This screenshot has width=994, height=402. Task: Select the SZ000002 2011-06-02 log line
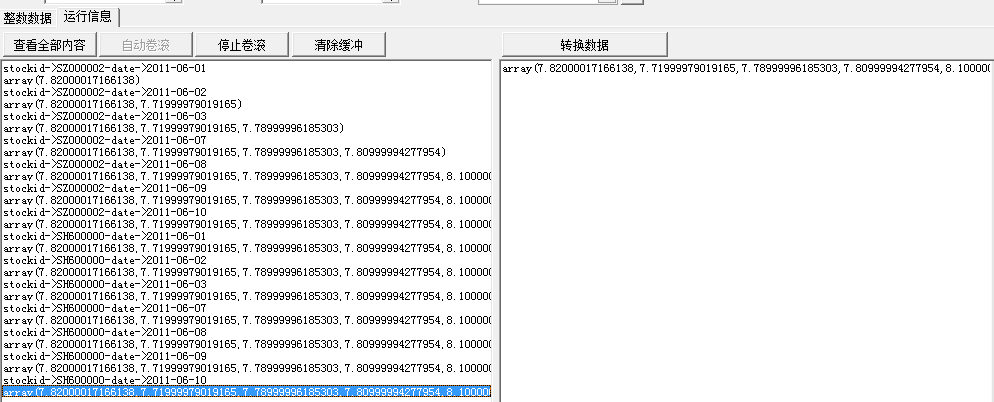pyautogui.click(x=104, y=92)
